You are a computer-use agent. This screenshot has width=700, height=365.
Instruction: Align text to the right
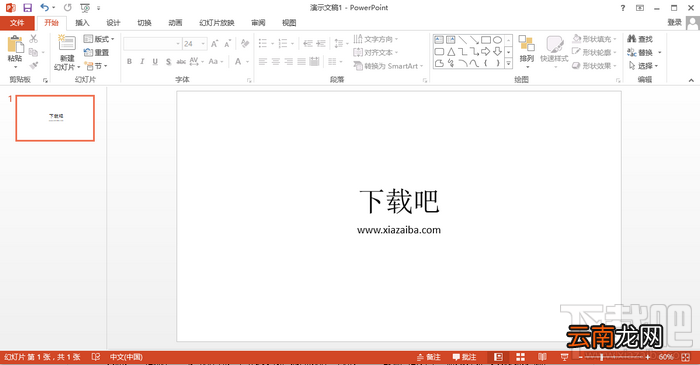[x=289, y=62]
